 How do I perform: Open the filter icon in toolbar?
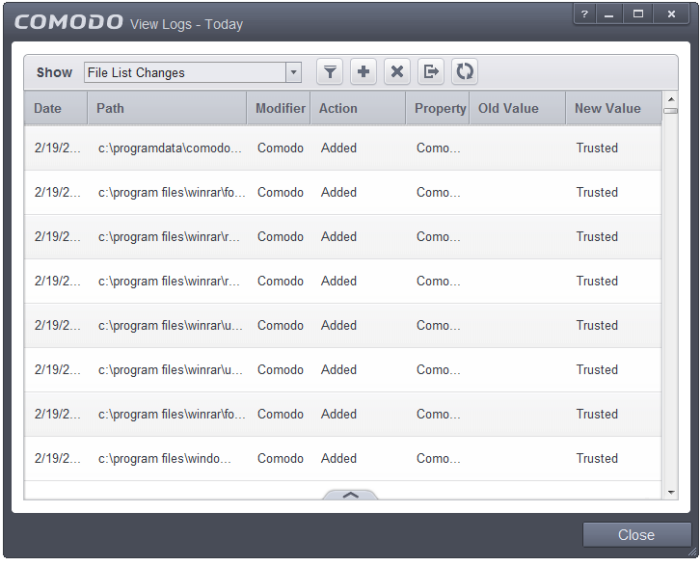pos(329,72)
